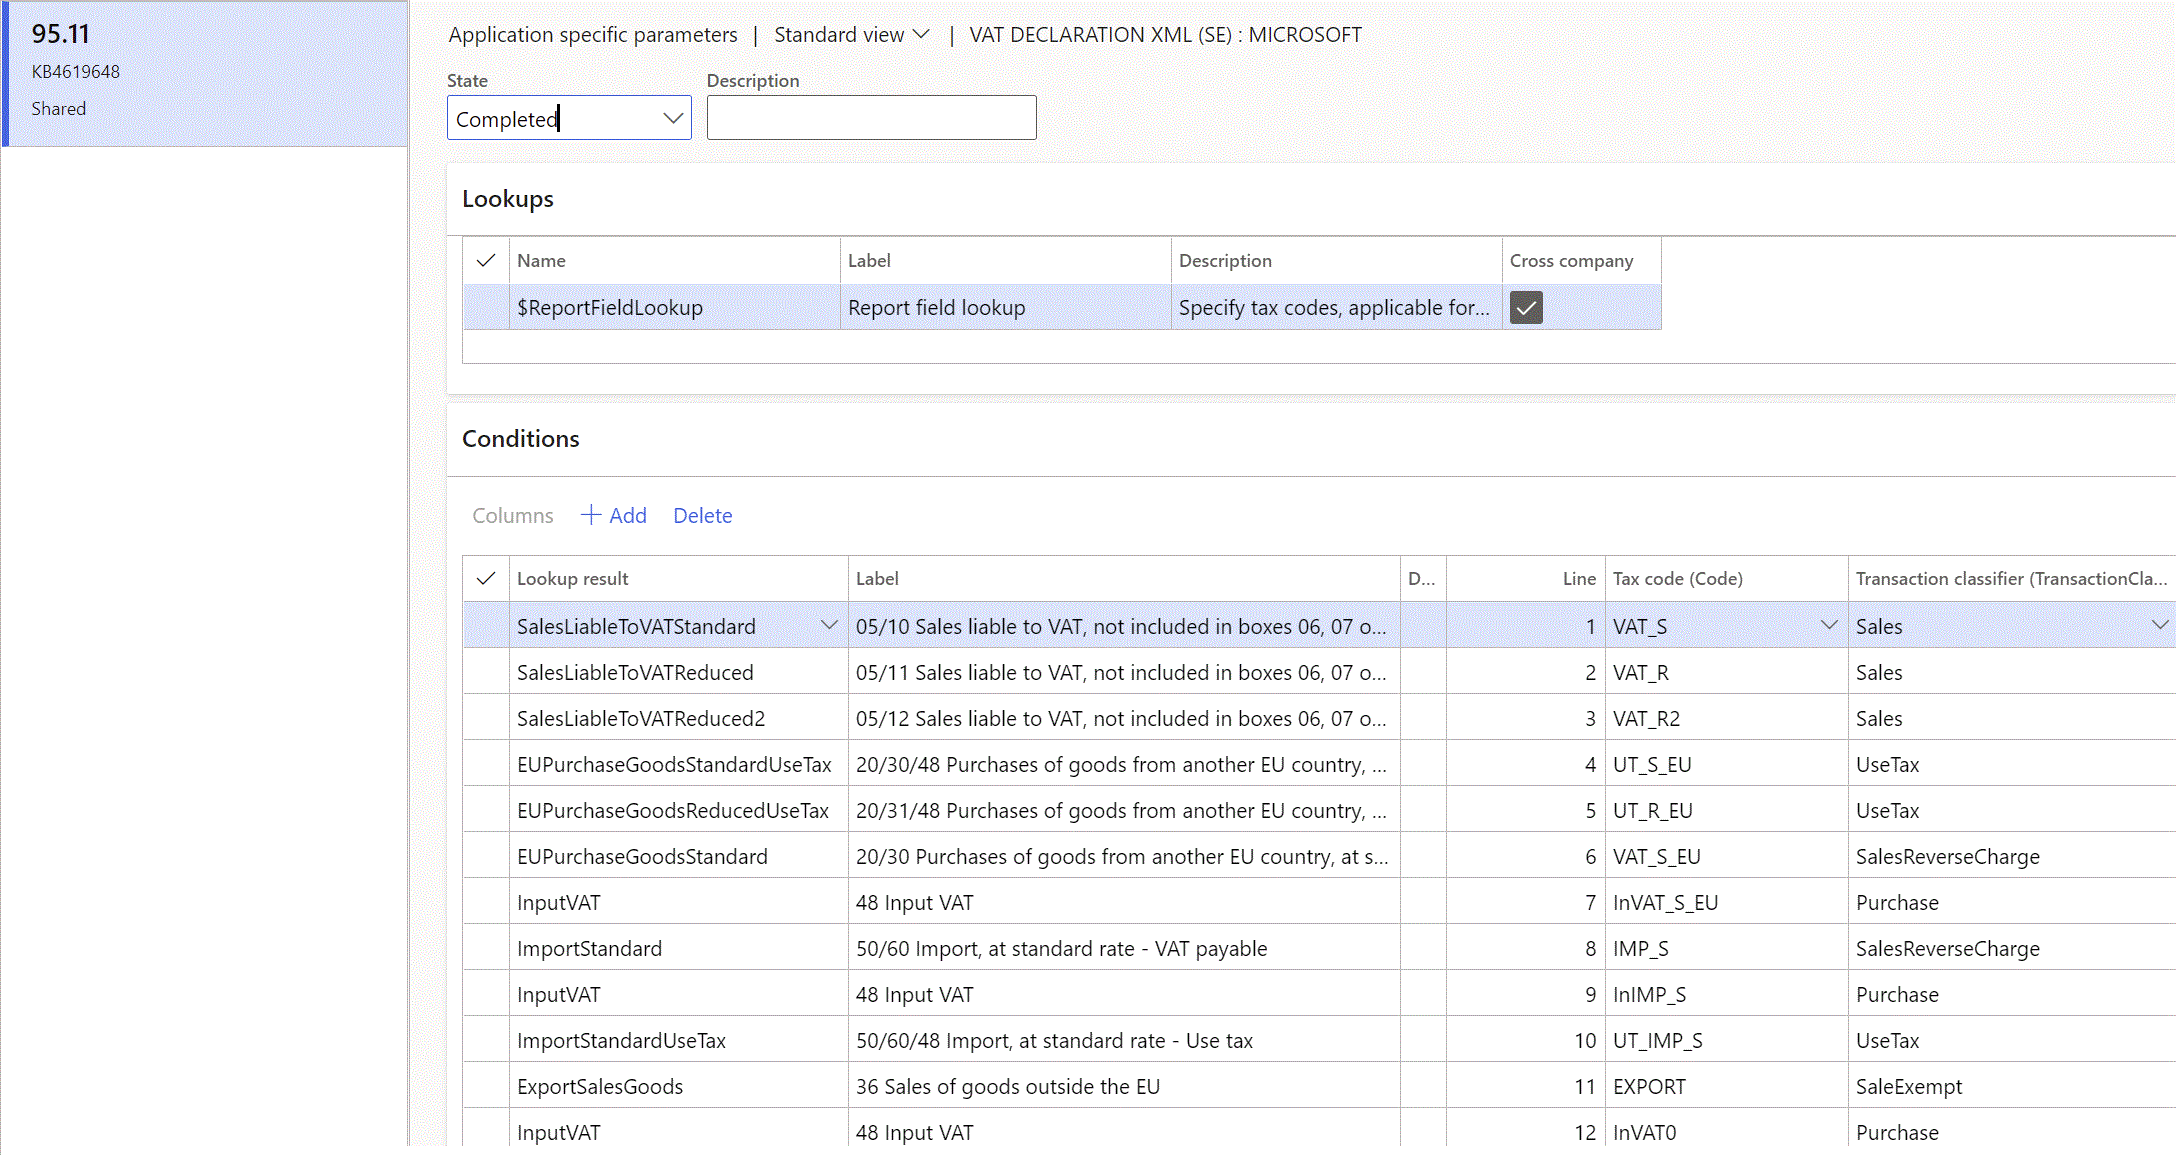Viewport: 2176px width, 1155px height.
Task: Toggle select-all checkmark in Lookups grid header
Action: click(486, 261)
